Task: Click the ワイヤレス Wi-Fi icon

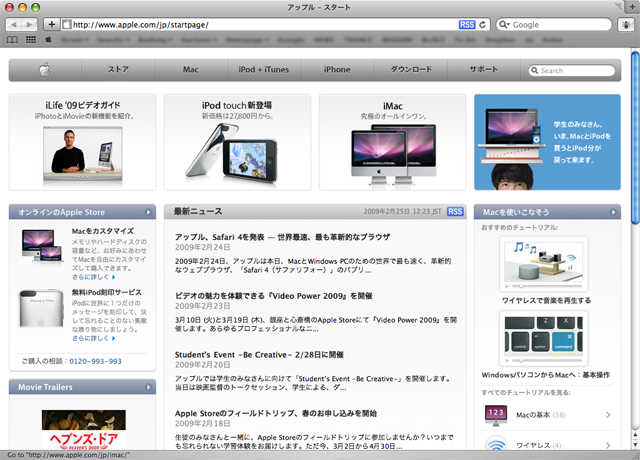Action: (496, 444)
